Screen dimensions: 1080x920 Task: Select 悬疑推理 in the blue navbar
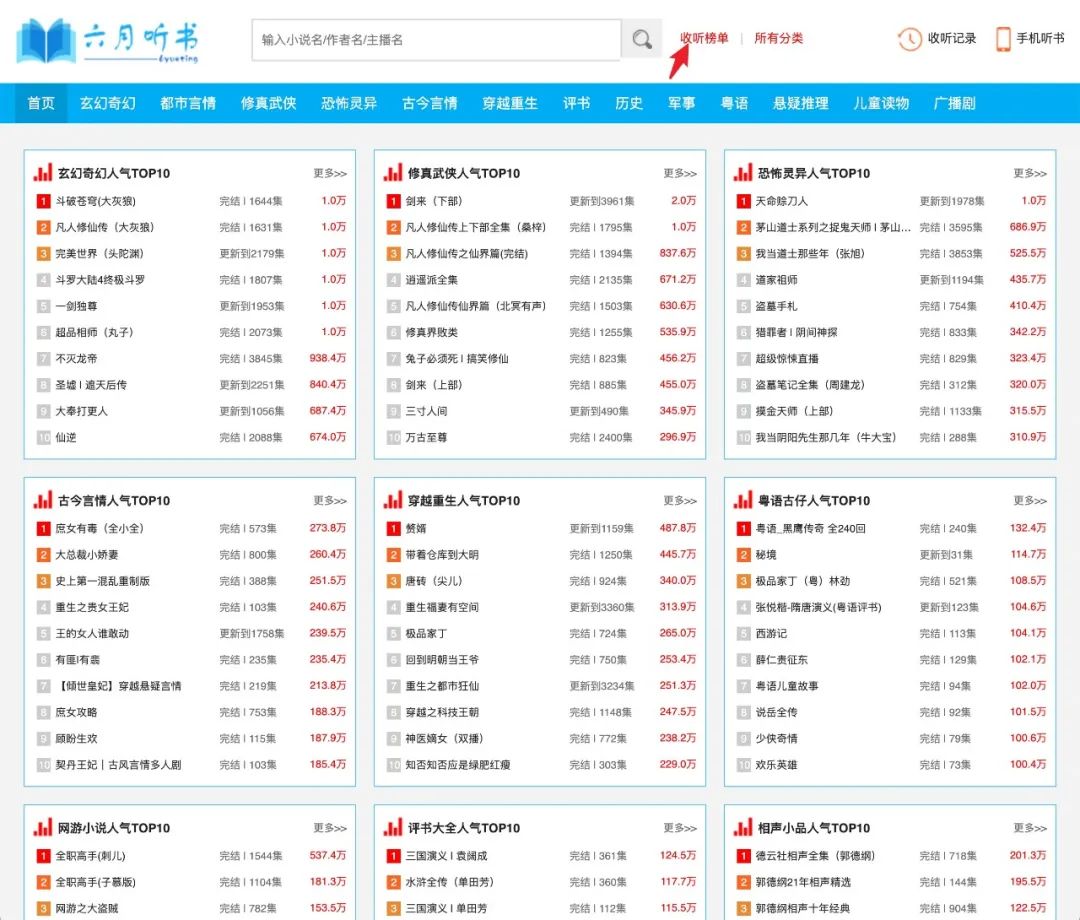[801, 103]
